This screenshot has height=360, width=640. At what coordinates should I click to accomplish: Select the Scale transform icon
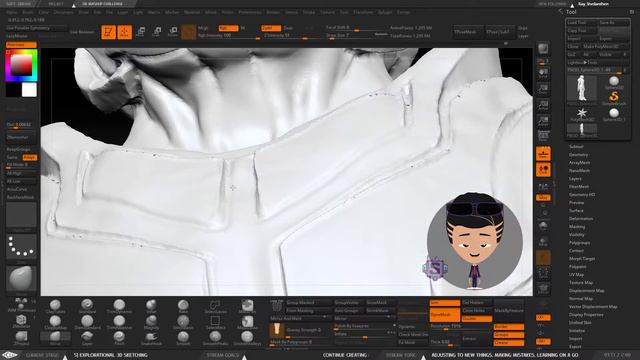tap(157, 32)
